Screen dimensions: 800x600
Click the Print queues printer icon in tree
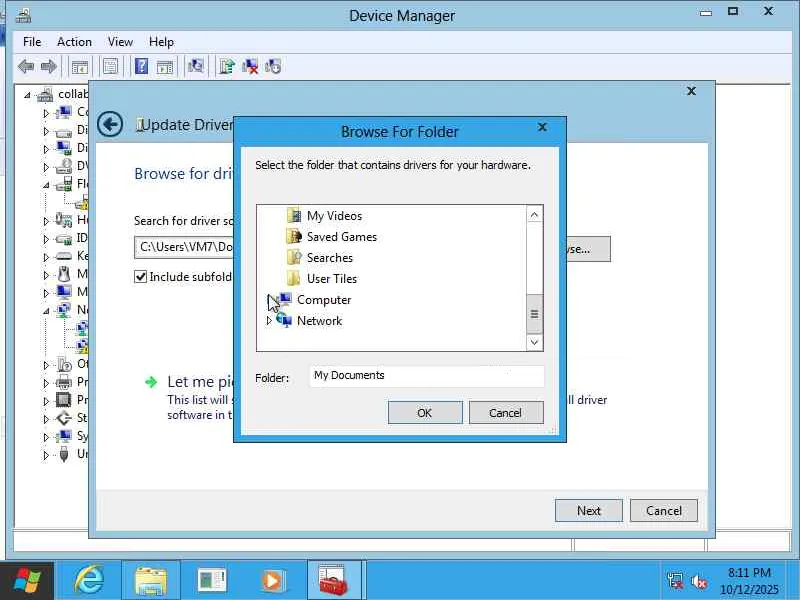(63, 382)
